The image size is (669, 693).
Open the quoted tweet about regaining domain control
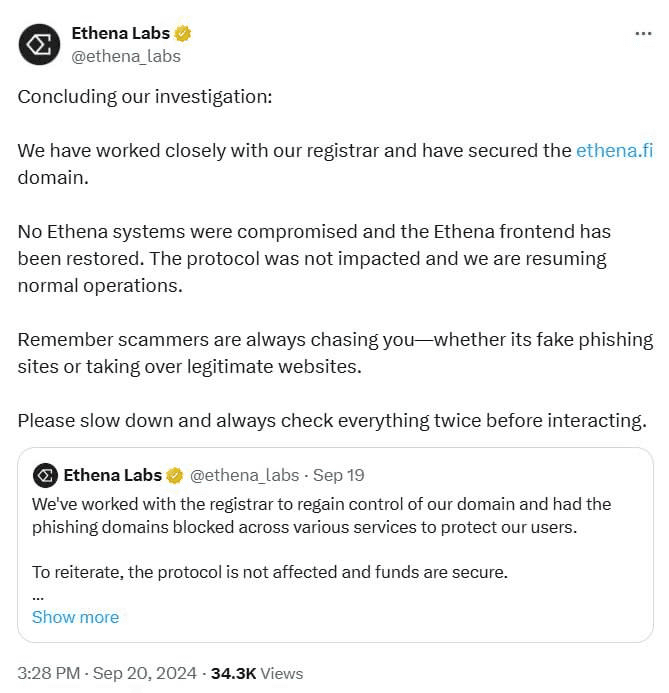click(335, 545)
